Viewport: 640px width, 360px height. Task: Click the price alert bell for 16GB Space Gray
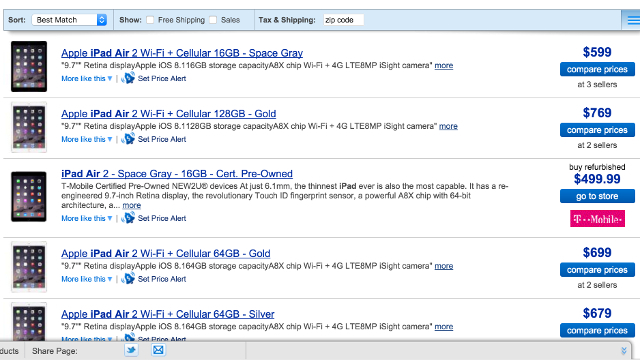tap(128, 78)
